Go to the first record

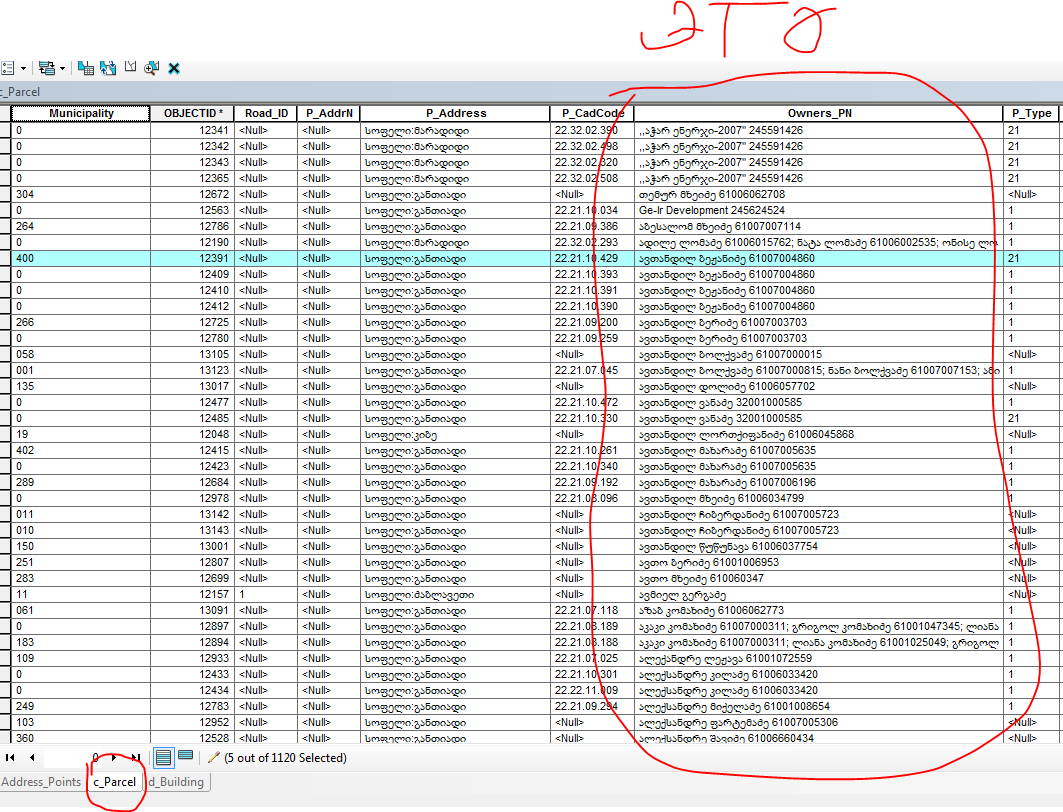tap(12, 758)
